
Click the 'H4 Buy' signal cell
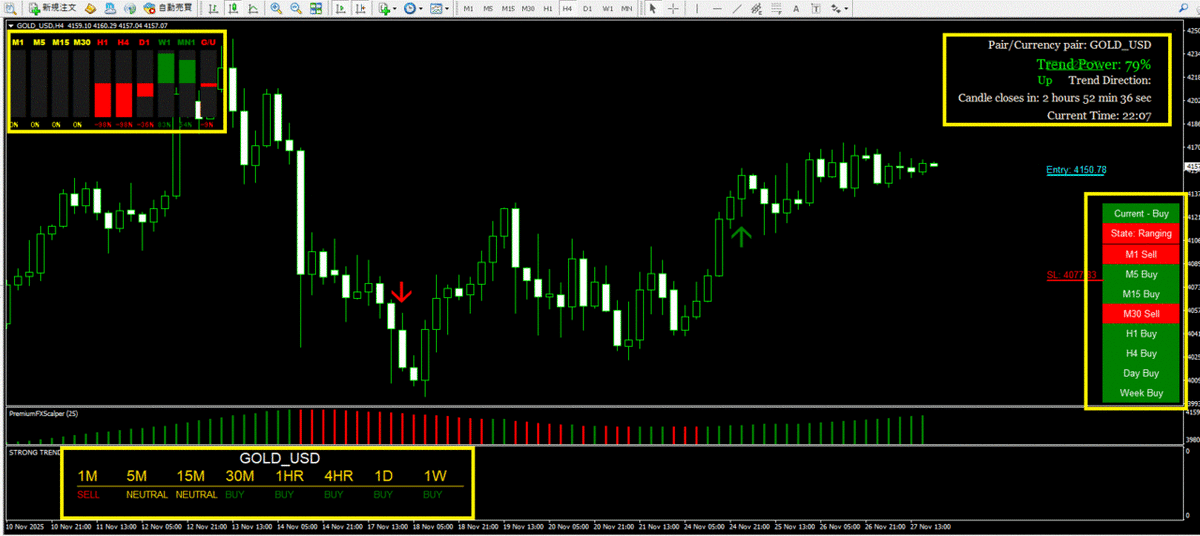[x=1141, y=353]
